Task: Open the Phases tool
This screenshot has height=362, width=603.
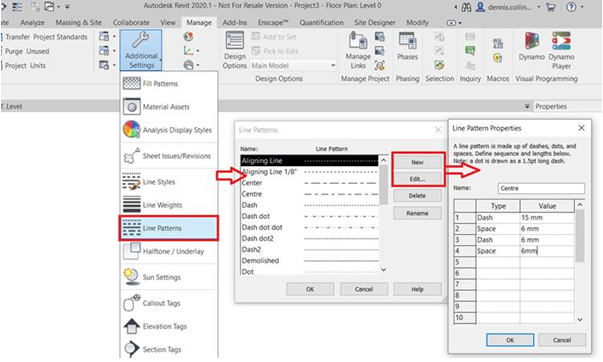Action: [x=407, y=47]
